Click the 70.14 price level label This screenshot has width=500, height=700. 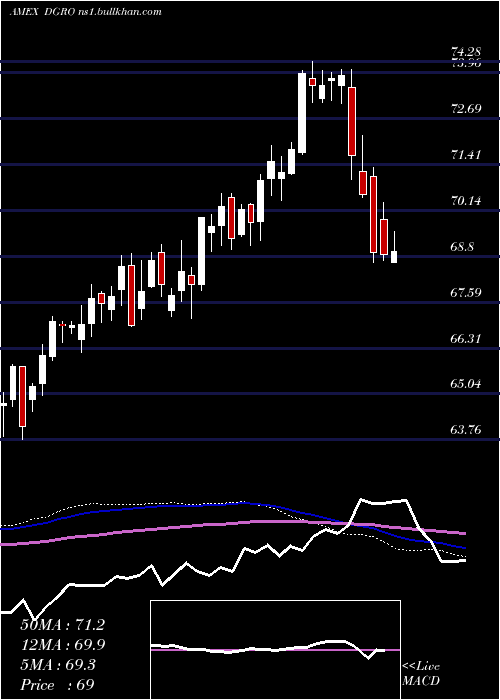[x=466, y=201]
